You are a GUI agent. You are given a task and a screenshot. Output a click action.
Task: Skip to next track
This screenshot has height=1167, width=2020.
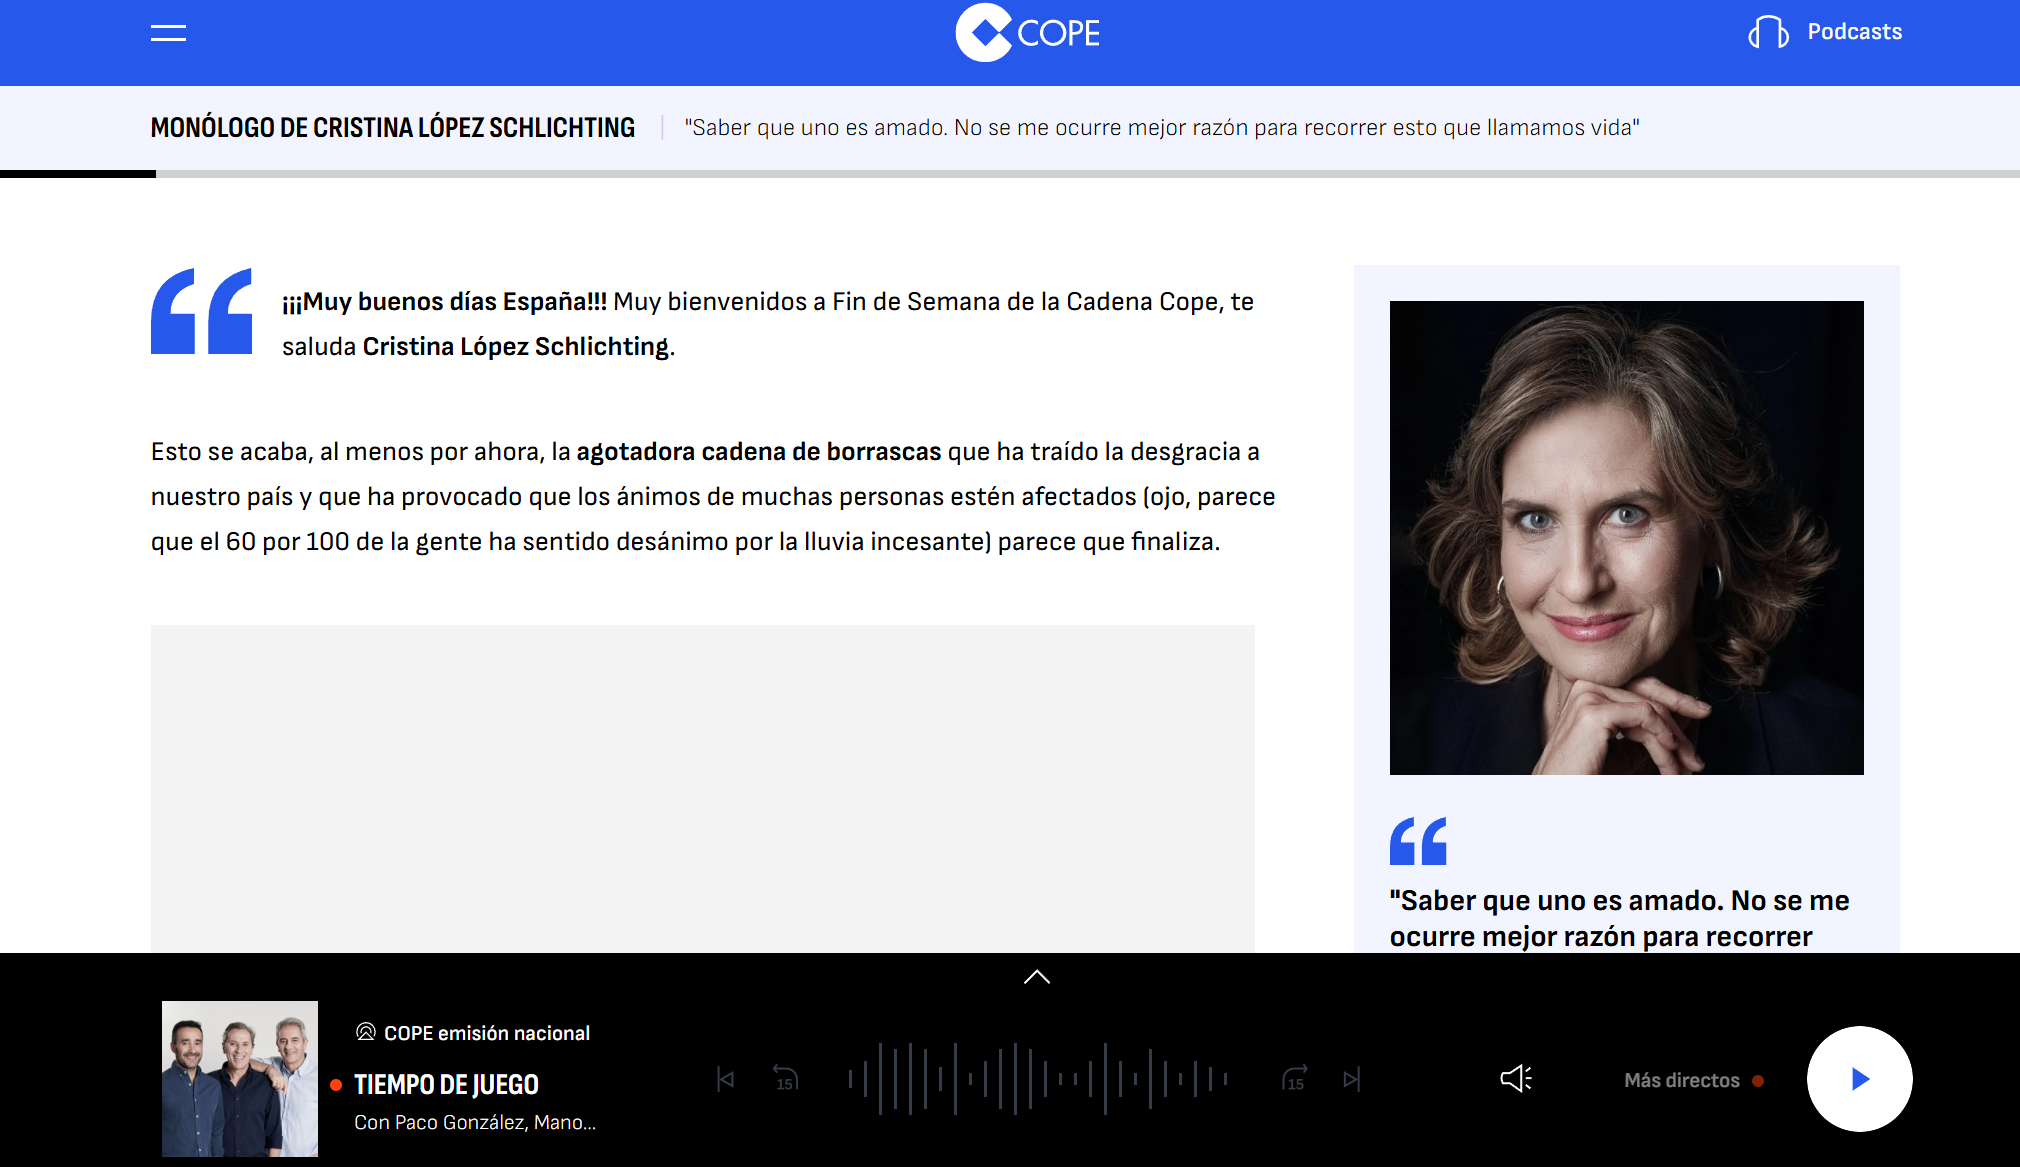coord(1352,1079)
